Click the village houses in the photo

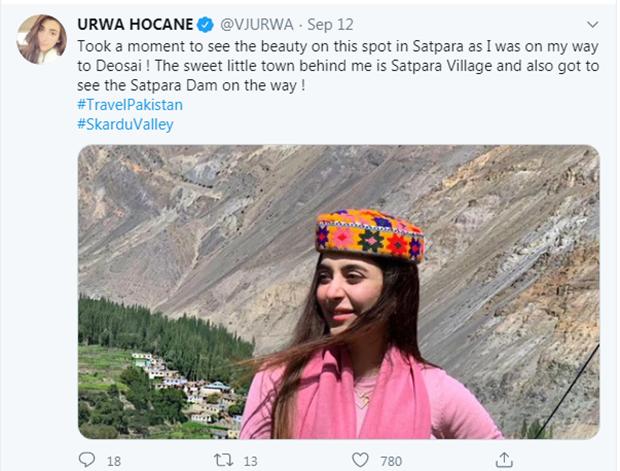[188, 393]
